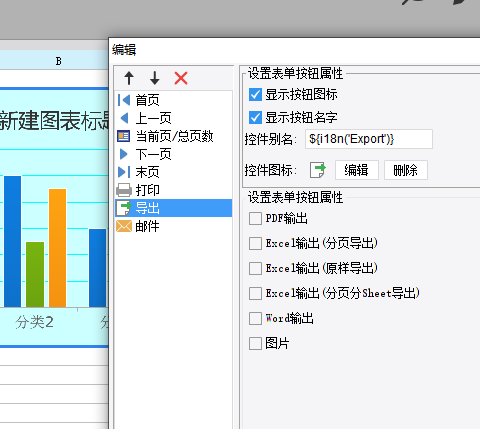Delete selected item with red X
The width and height of the screenshot is (480, 429).
(x=181, y=78)
